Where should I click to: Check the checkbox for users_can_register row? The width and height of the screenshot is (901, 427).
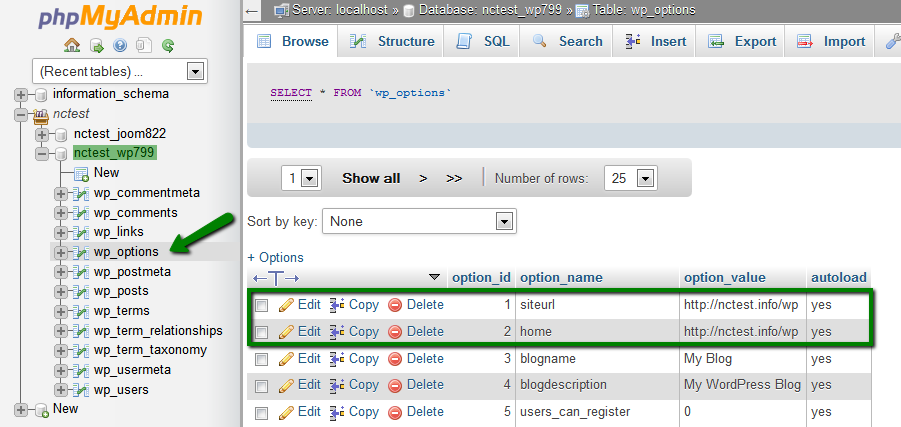(x=262, y=413)
